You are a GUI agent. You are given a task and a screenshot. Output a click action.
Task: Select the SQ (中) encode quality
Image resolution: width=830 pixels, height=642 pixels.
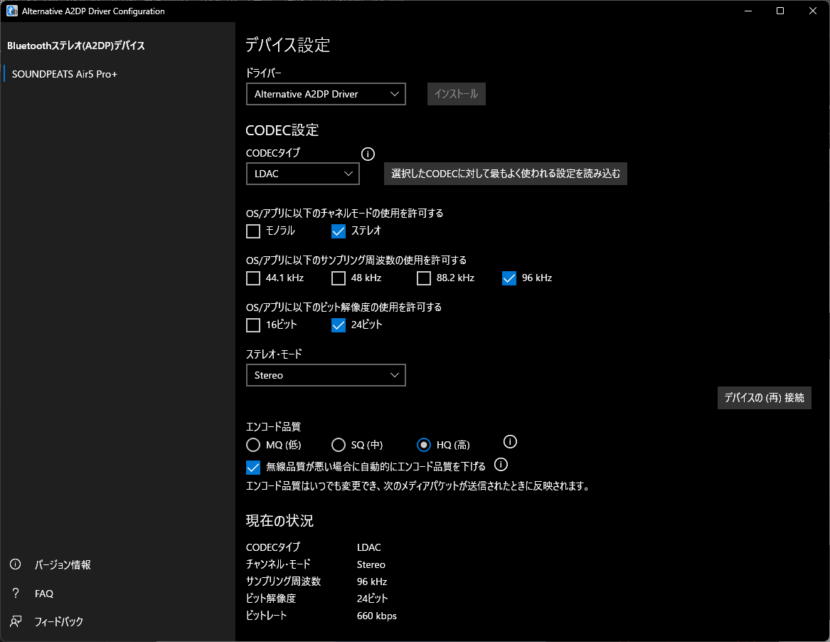tap(338, 445)
